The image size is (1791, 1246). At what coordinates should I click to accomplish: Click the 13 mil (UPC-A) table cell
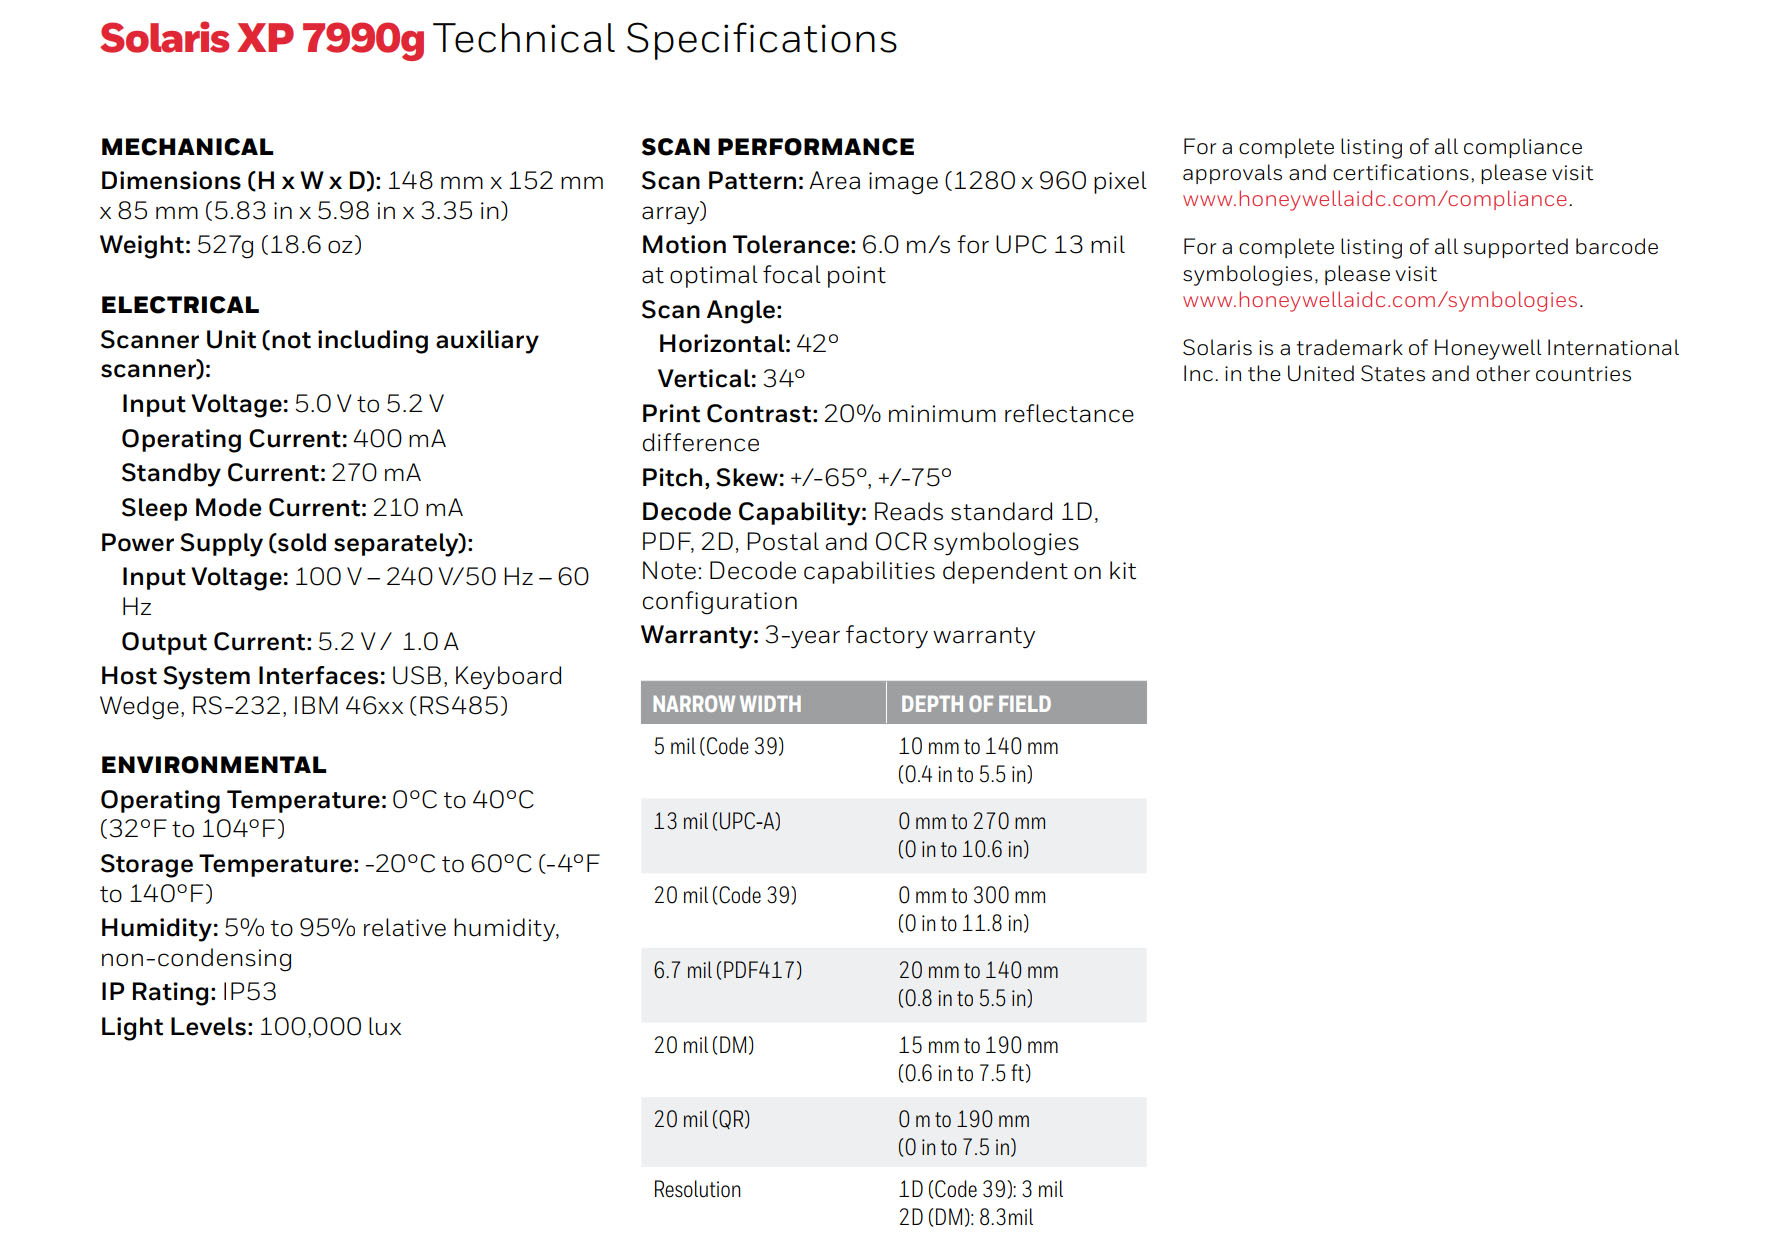pos(717,822)
